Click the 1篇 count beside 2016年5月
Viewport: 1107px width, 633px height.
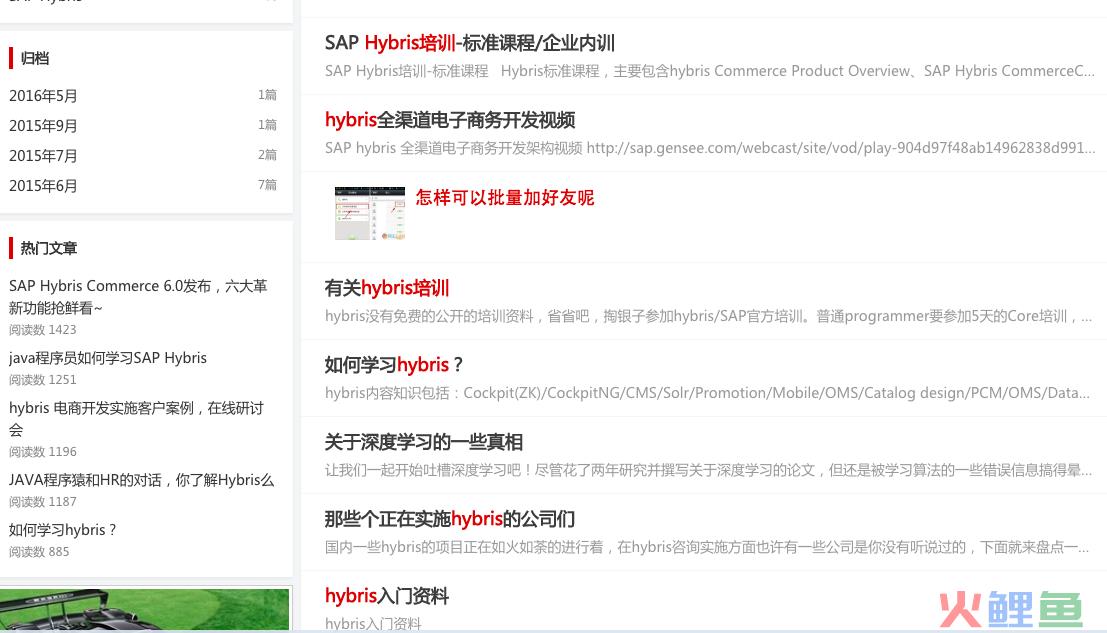268,95
